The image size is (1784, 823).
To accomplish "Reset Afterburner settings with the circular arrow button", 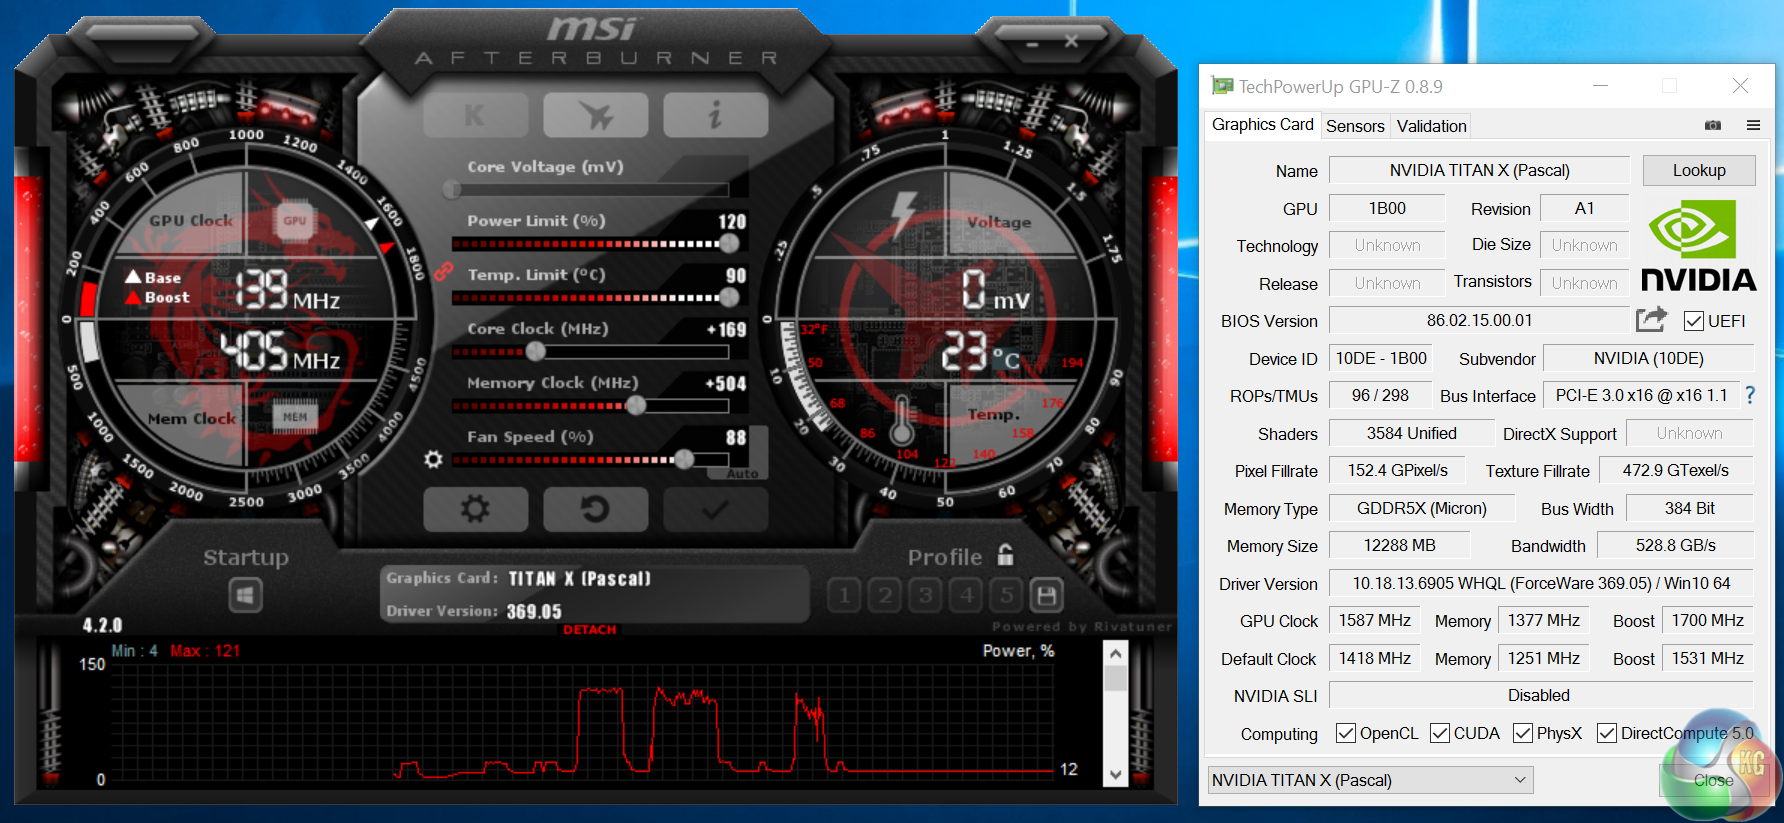I will coord(596,509).
